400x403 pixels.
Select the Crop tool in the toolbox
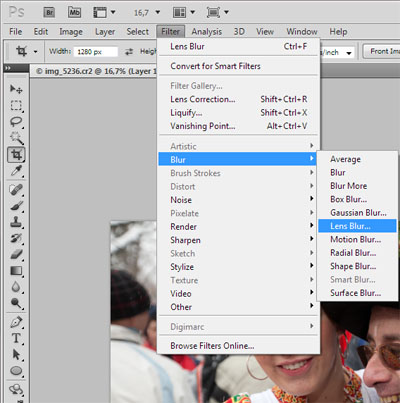click(x=16, y=155)
